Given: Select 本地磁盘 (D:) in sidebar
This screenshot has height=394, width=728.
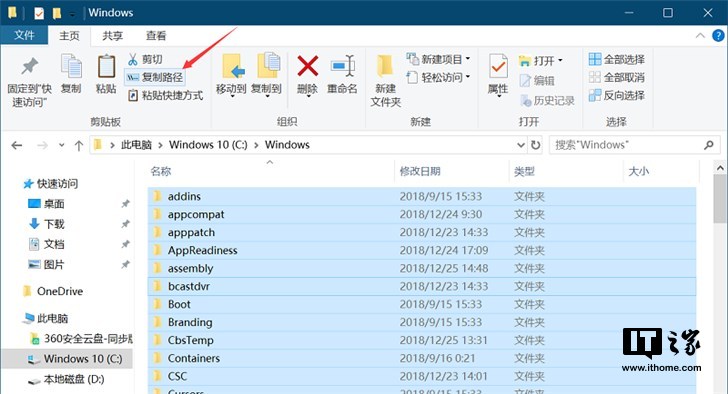Looking at the screenshot, I should click(66, 380).
